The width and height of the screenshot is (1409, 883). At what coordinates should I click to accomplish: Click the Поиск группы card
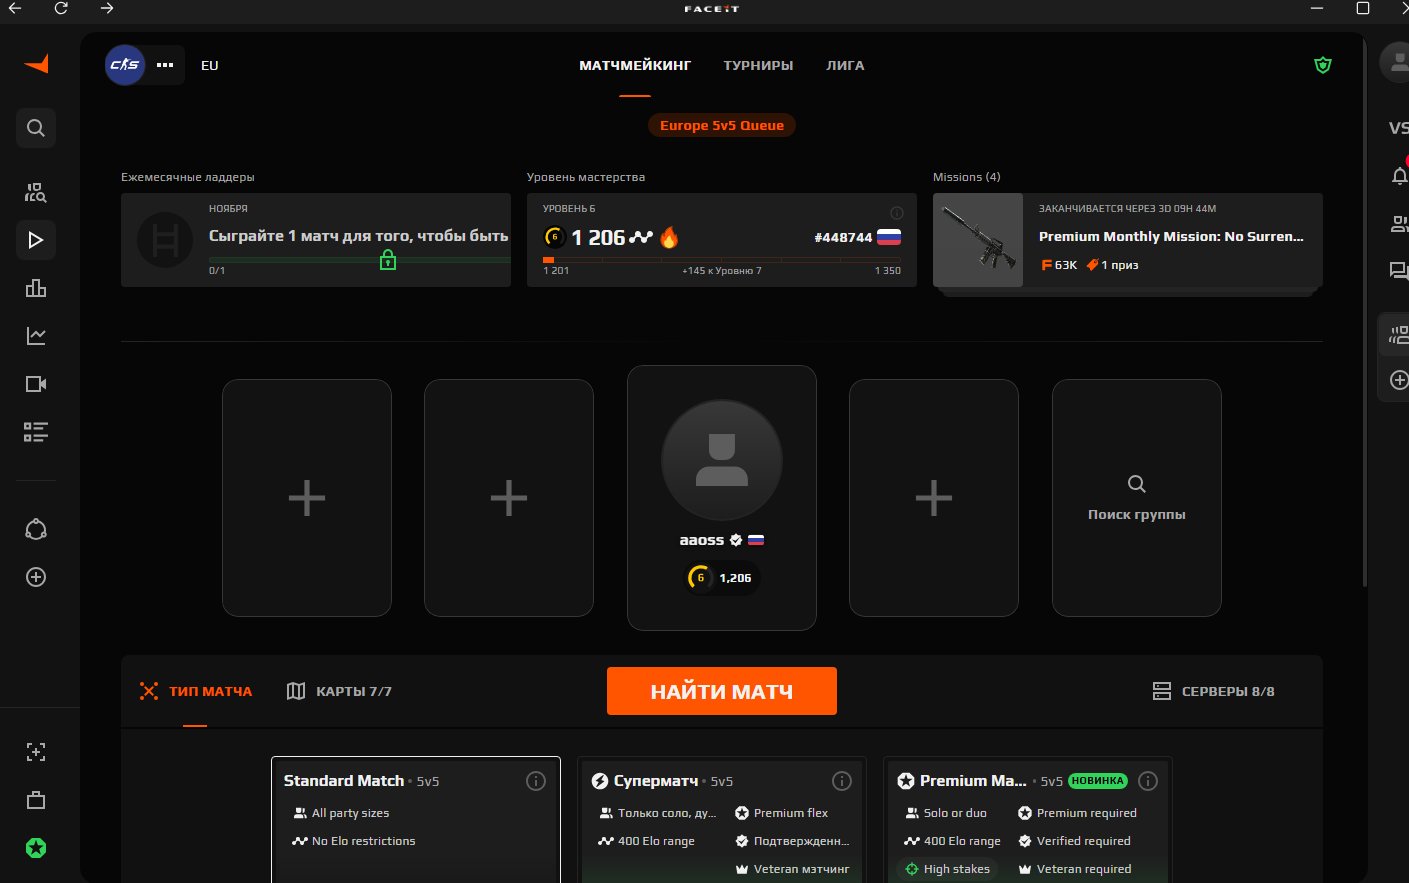1136,498
